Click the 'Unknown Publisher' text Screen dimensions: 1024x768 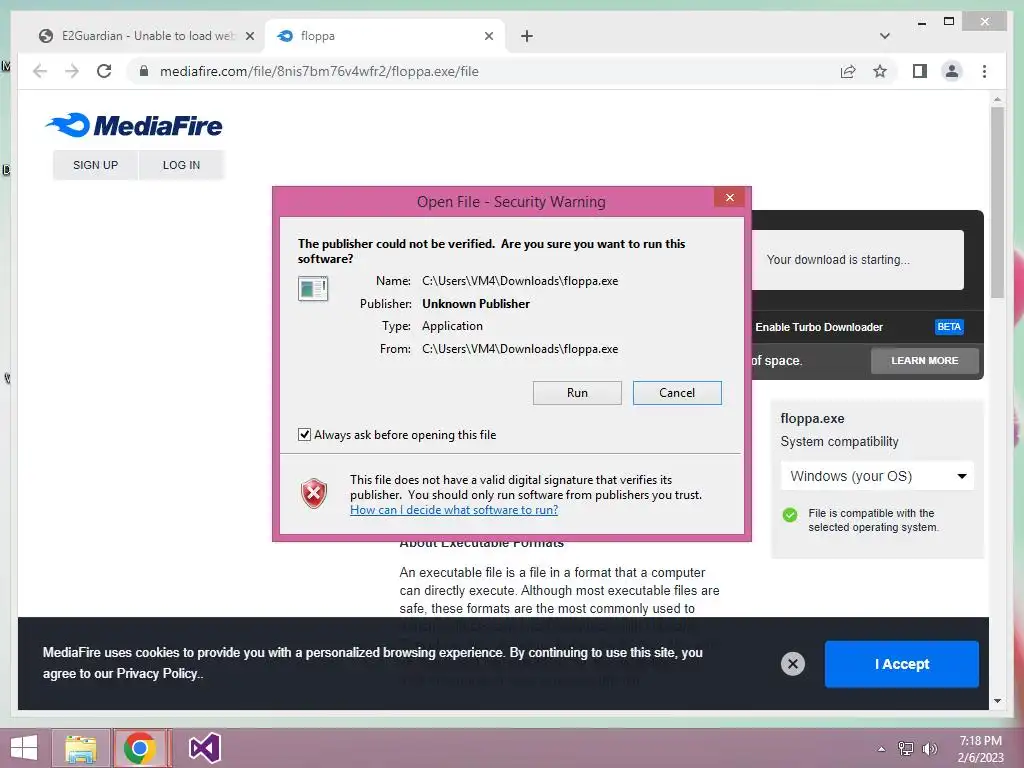[475, 304]
